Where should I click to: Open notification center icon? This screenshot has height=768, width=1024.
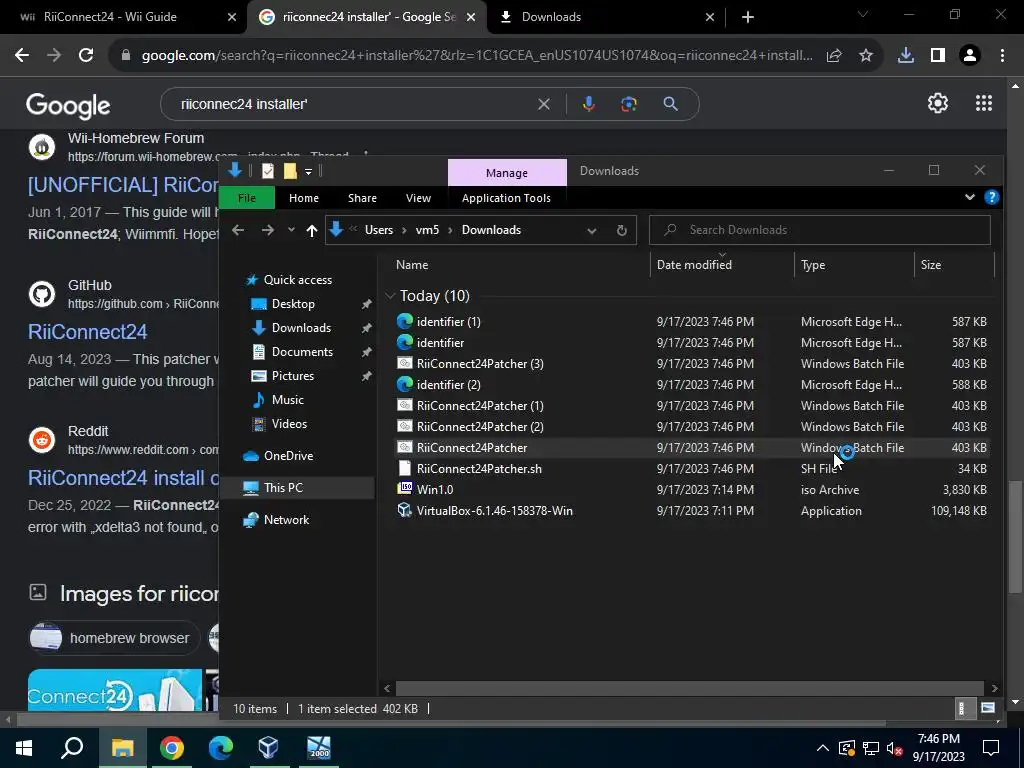[991, 748]
